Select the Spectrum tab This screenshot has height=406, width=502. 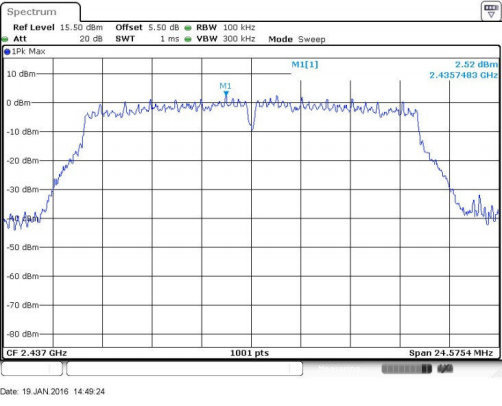click(40, 12)
